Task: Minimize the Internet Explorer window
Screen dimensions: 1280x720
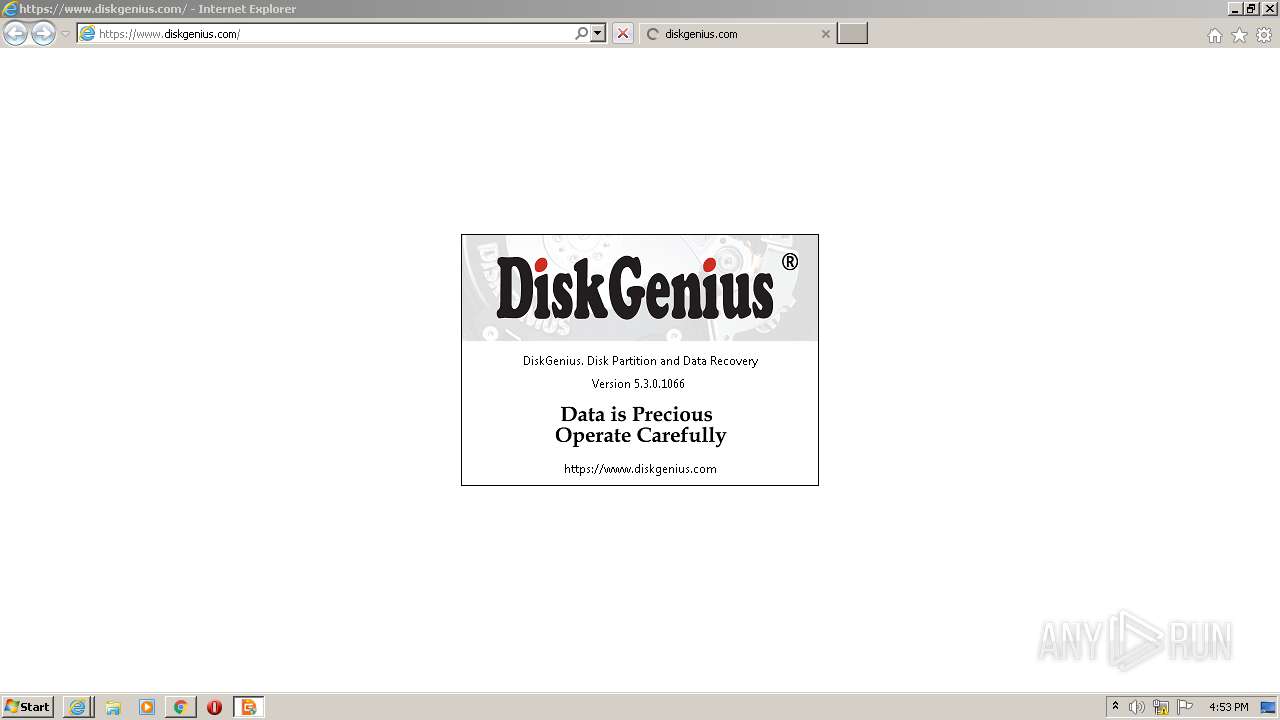Action: [1235, 8]
